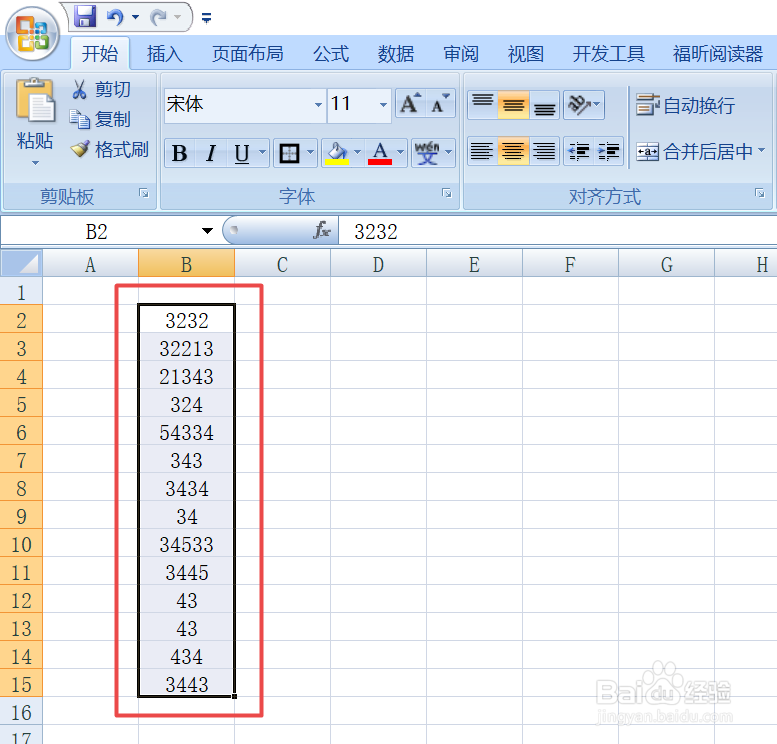Click 合并后居中 merge and center
Image resolution: width=777 pixels, height=744 pixels.
click(x=695, y=151)
